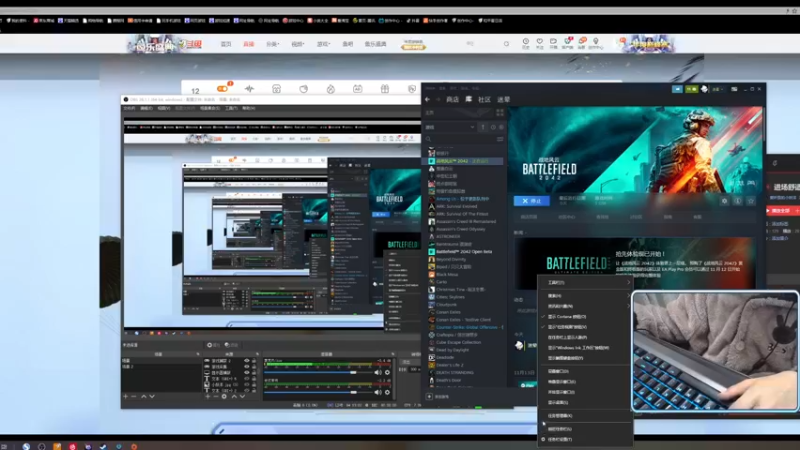Open Steam Big Picture mode icon
The width and height of the screenshot is (800, 450).
pos(734,89)
